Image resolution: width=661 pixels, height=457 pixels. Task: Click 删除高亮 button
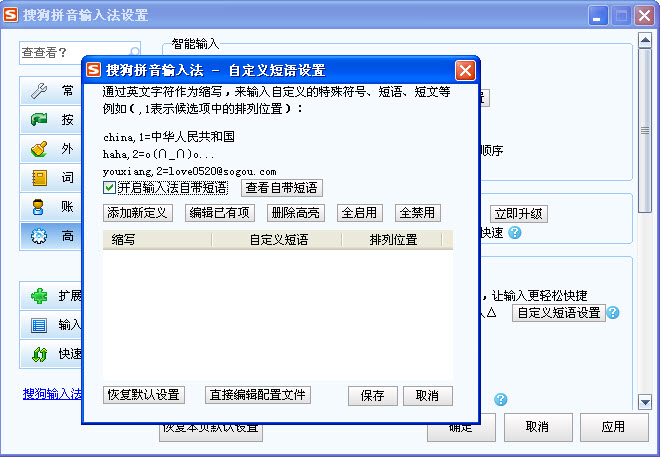click(x=296, y=213)
